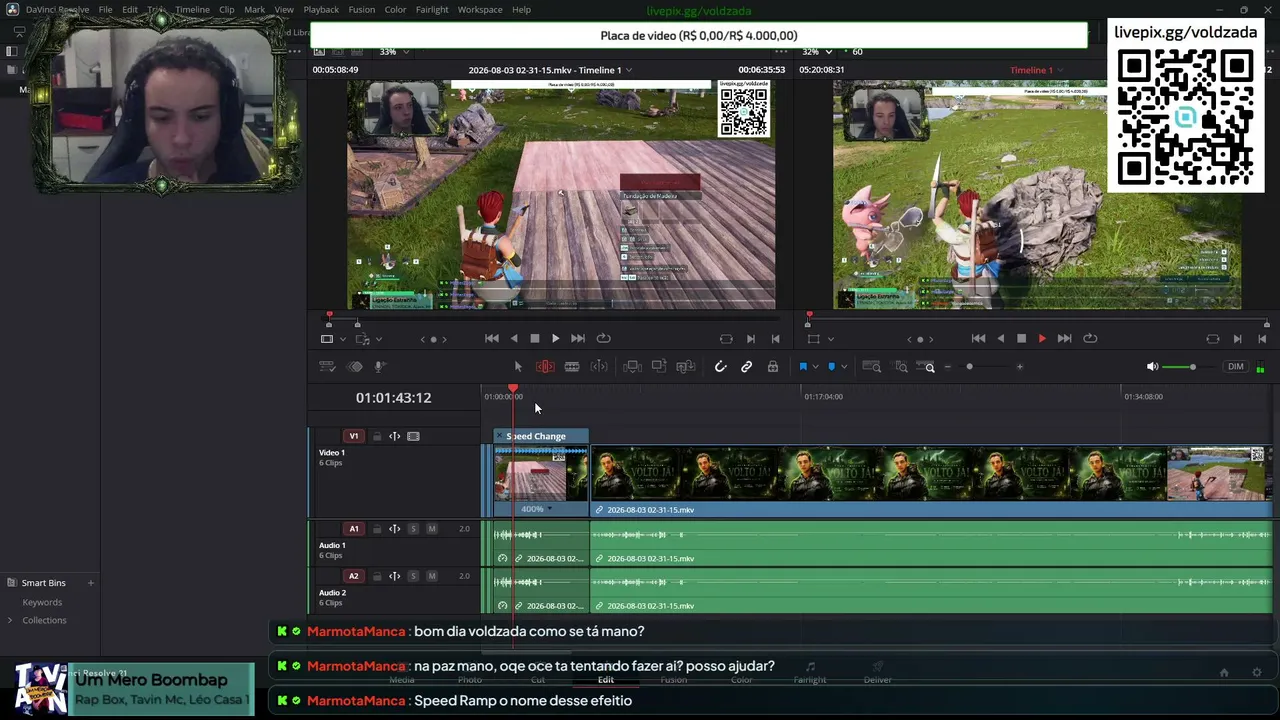Screen dimensions: 1280x720
Task: Close the Speed Change retime bar
Action: 500,436
